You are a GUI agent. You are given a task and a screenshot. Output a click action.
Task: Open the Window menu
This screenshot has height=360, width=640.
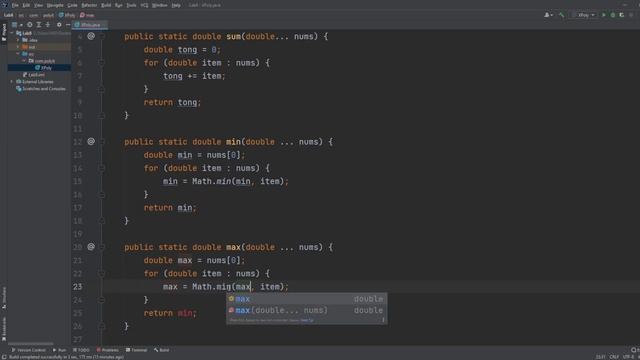click(x=160, y=5)
